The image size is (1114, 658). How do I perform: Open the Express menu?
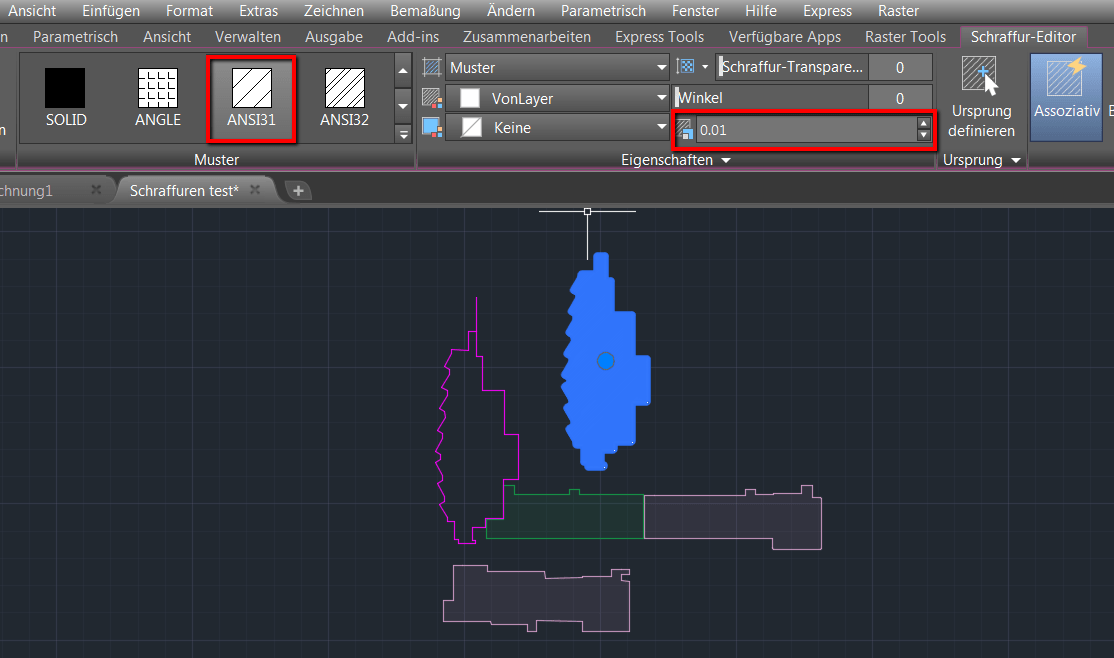(x=827, y=11)
